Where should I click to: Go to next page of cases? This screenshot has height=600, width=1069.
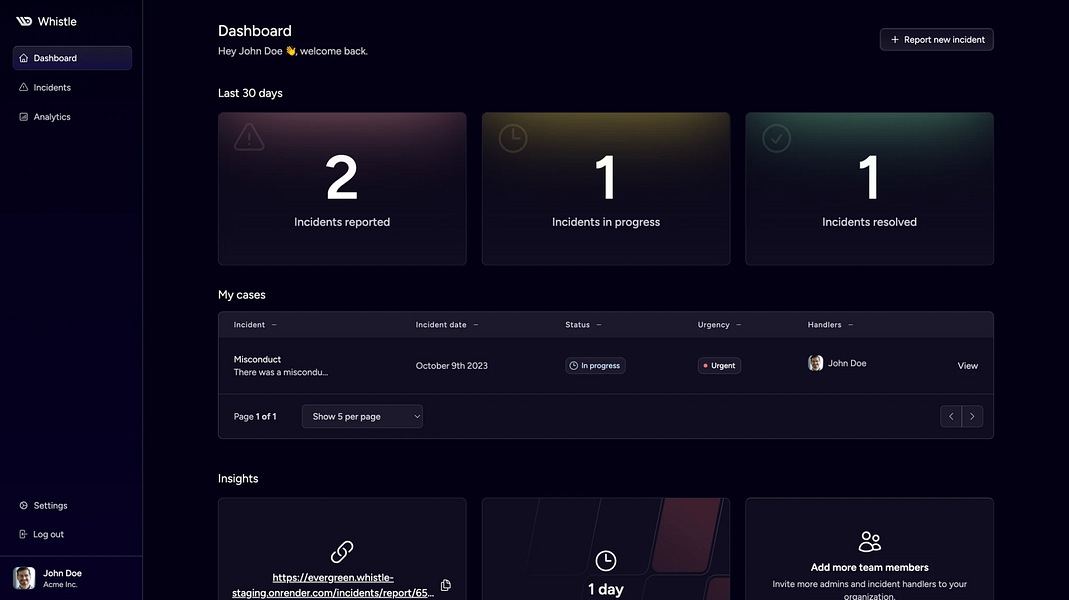coord(972,417)
